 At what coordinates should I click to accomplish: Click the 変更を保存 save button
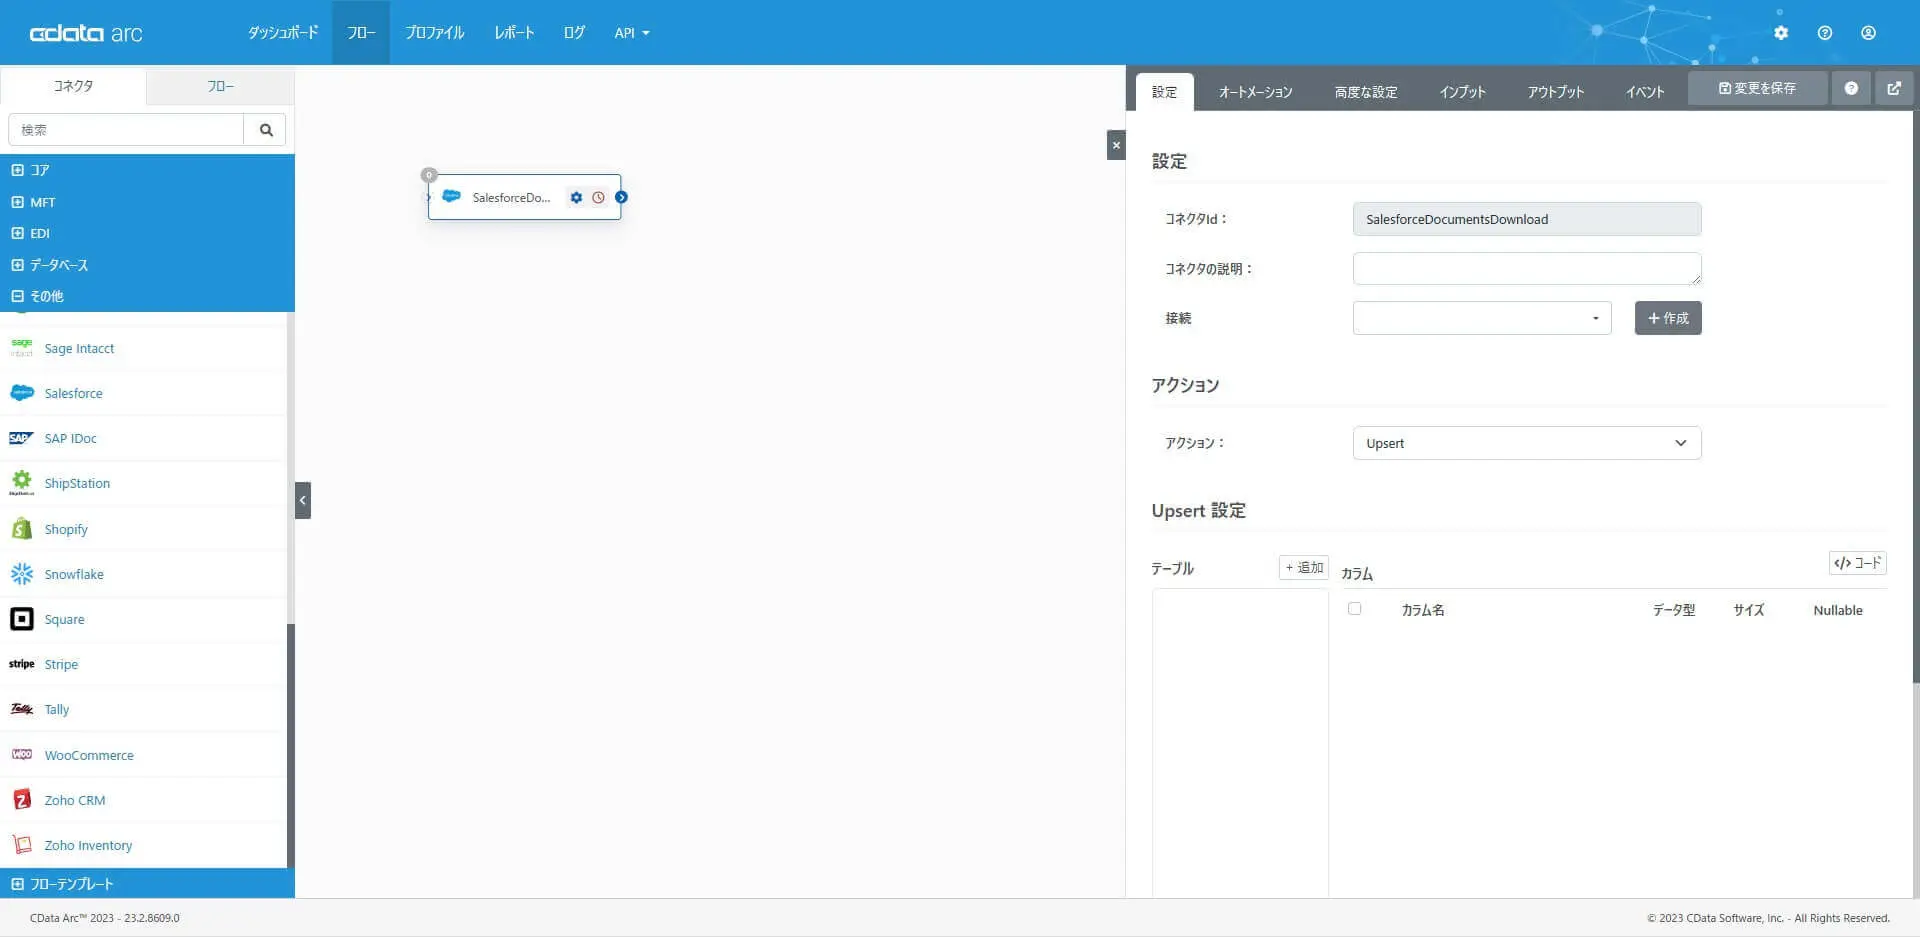click(1757, 88)
